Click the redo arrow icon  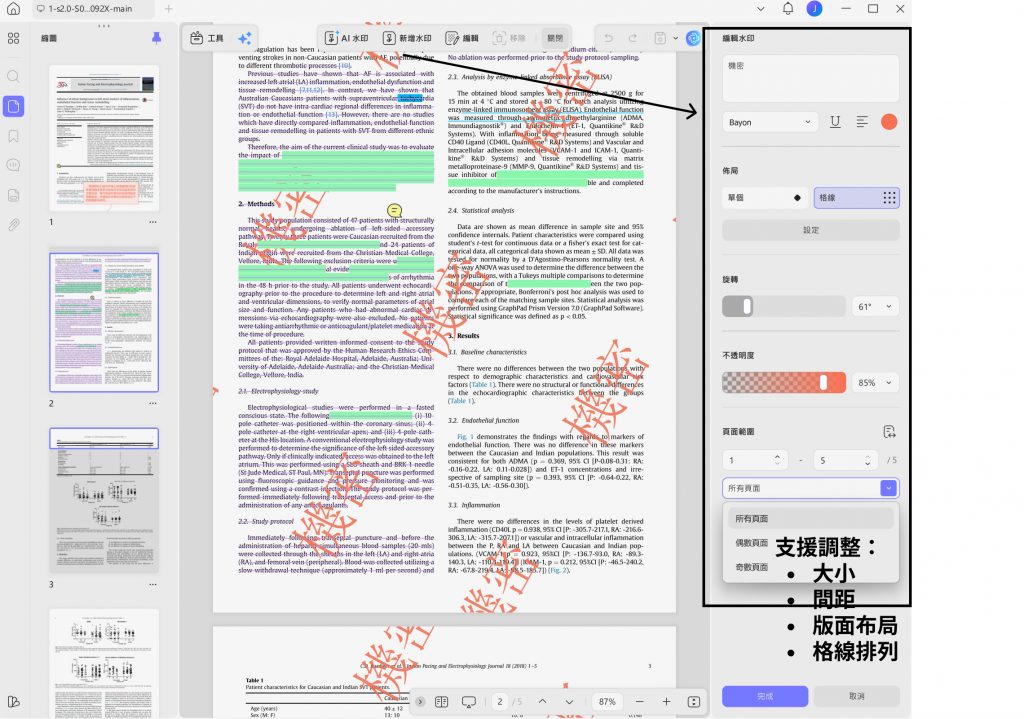633,39
